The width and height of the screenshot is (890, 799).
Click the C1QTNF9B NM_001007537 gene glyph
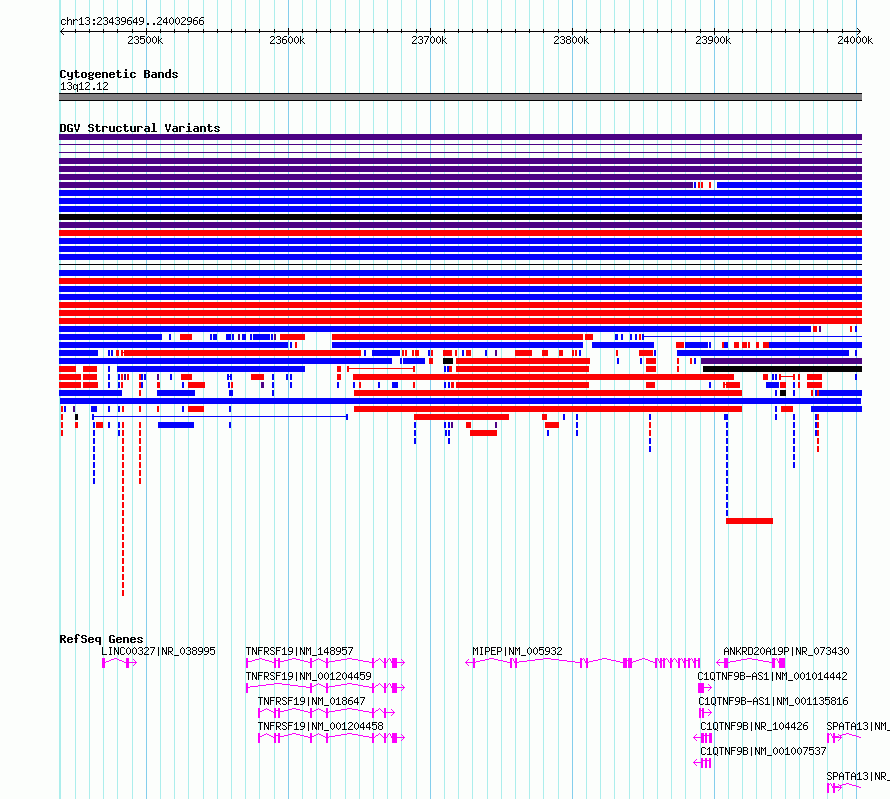coord(702,763)
